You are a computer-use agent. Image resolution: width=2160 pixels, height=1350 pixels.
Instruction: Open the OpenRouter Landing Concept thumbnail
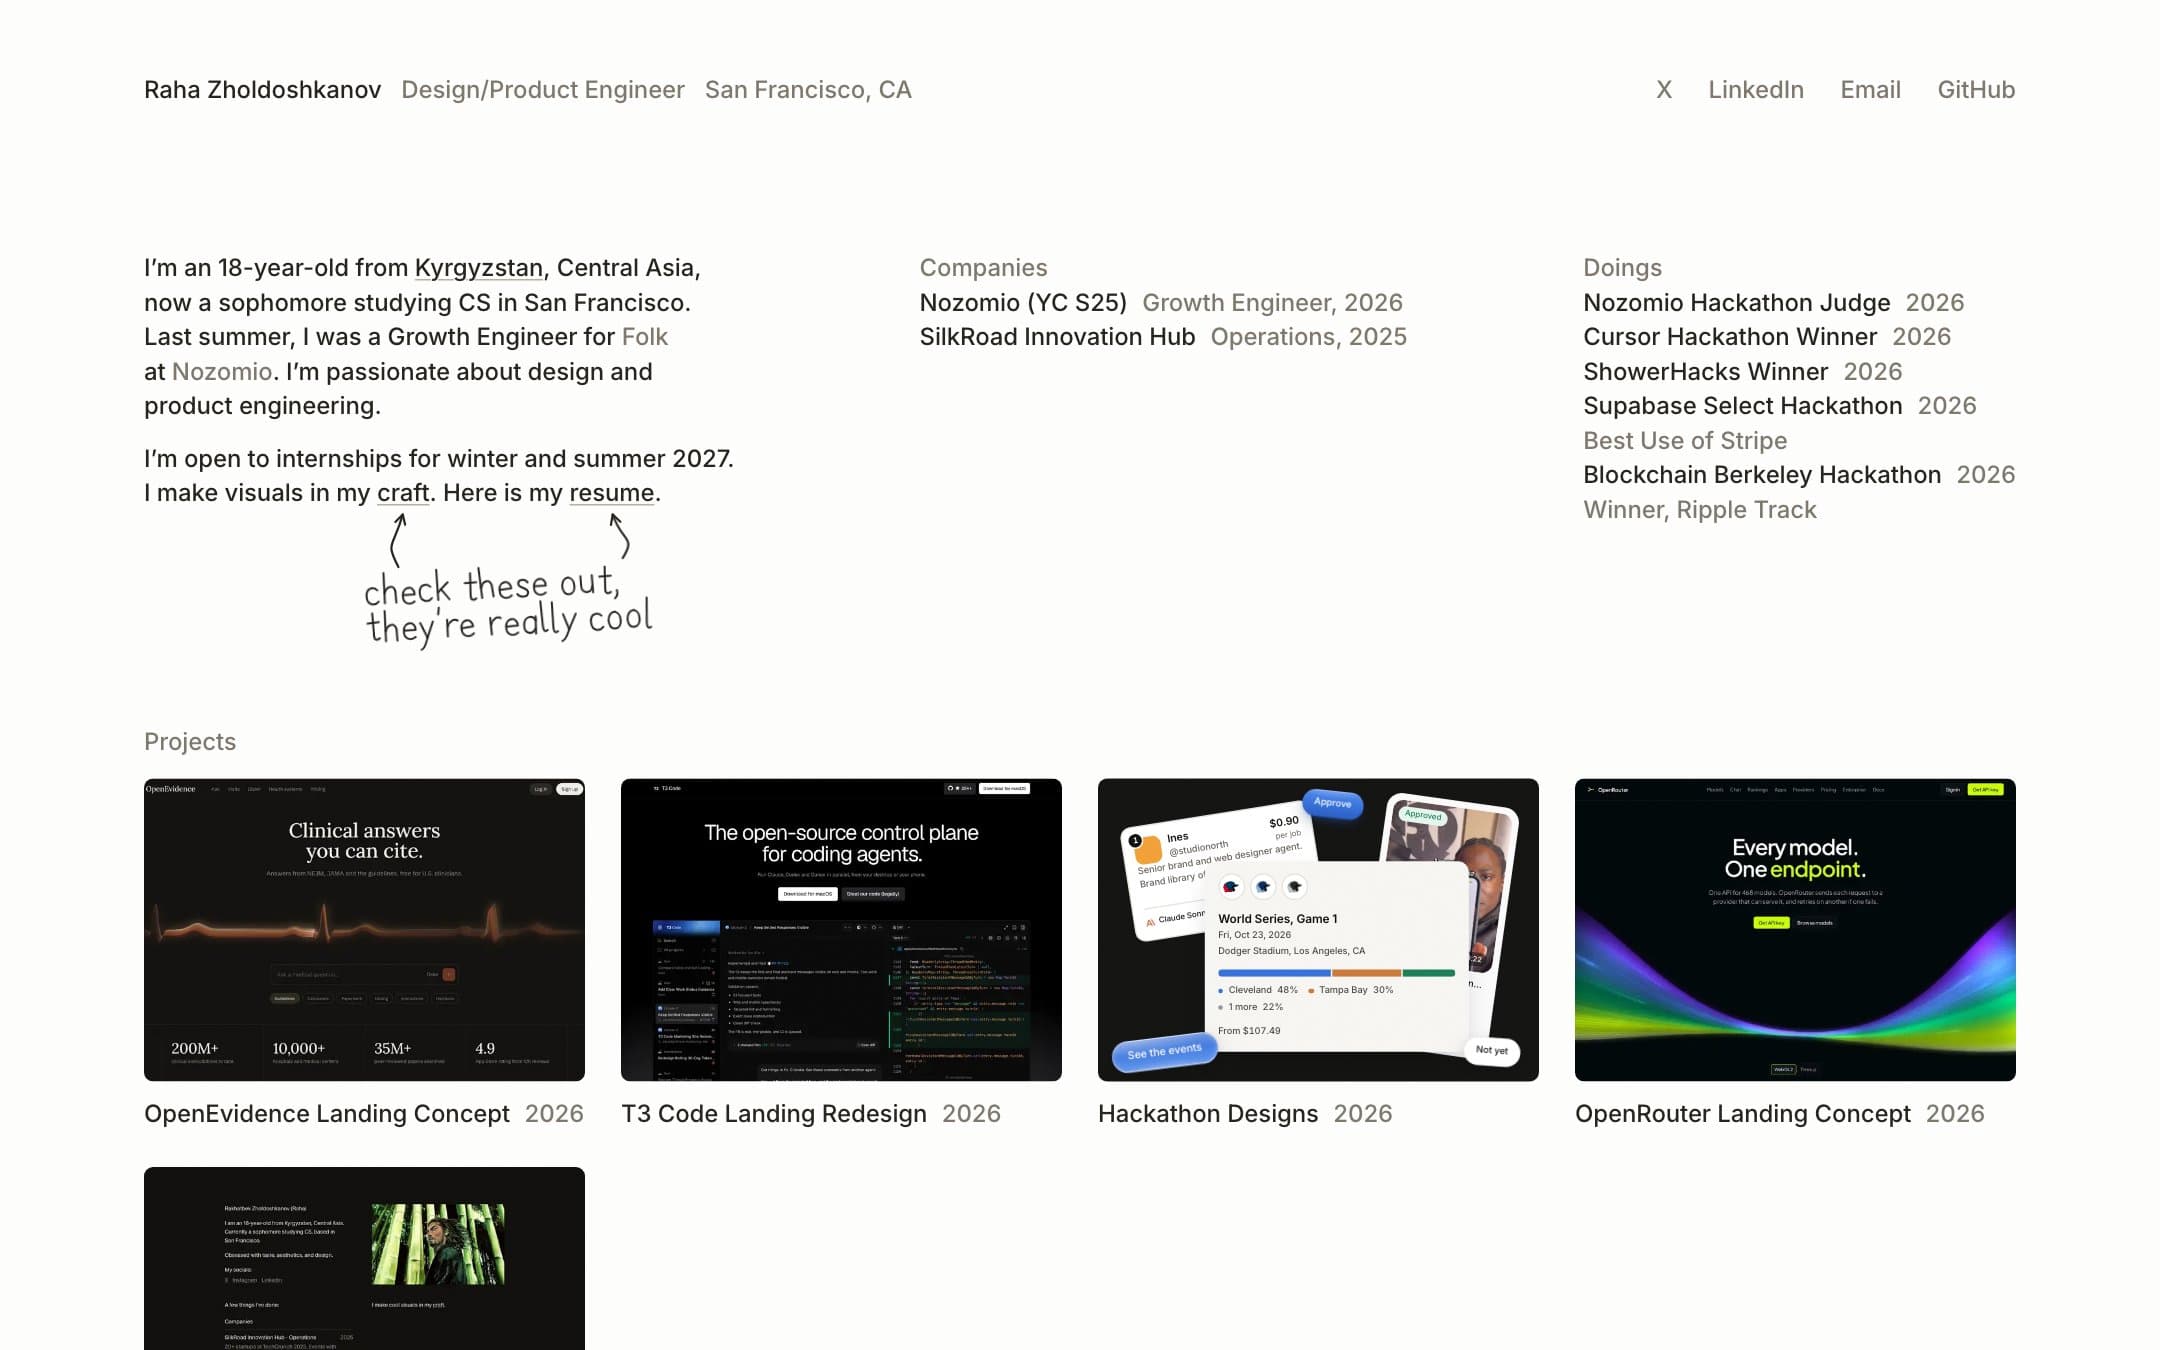click(x=1795, y=929)
